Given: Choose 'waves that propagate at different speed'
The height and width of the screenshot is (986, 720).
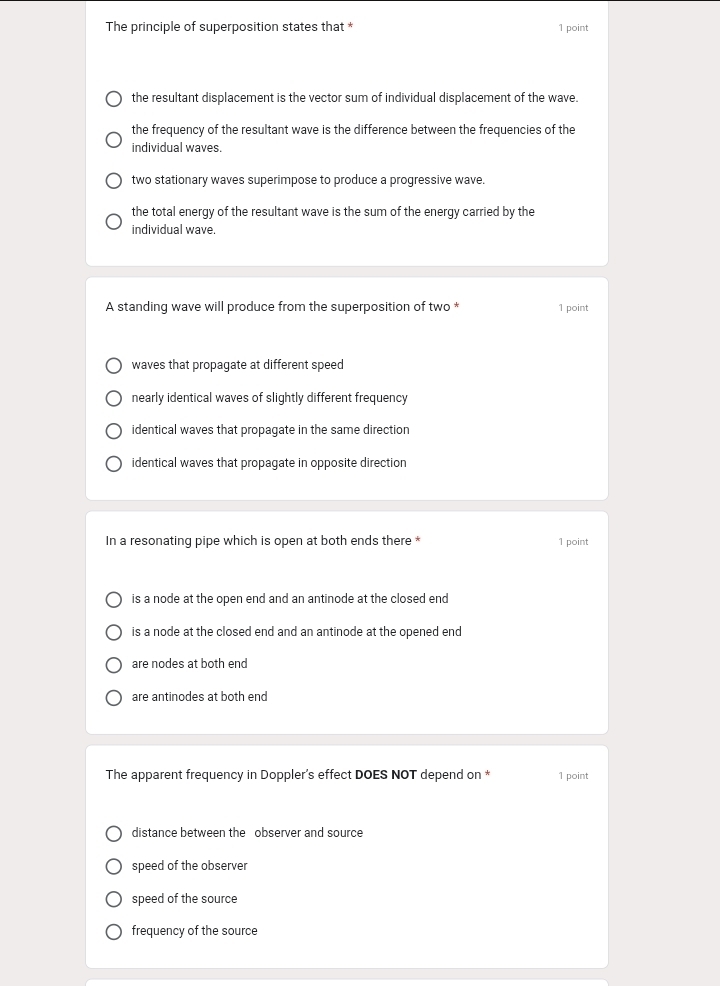Looking at the screenshot, I should coord(114,366).
